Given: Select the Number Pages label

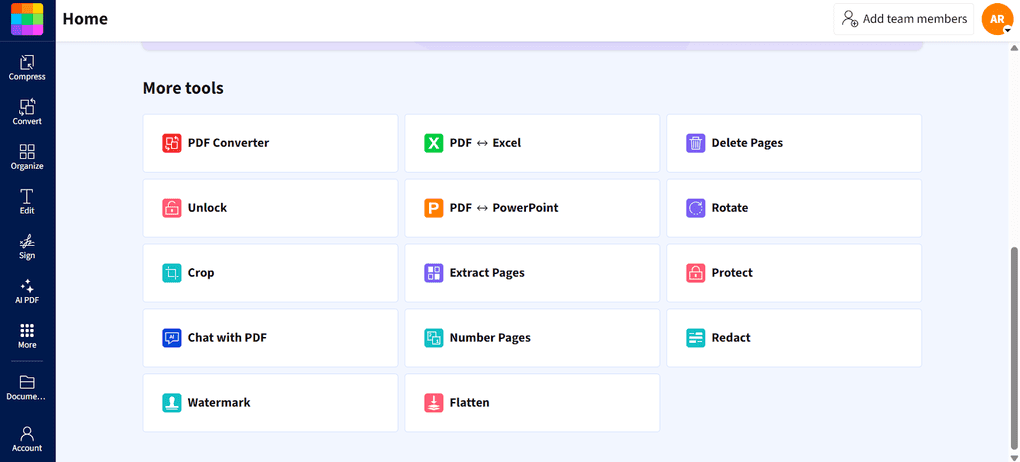Looking at the screenshot, I should [x=490, y=338].
